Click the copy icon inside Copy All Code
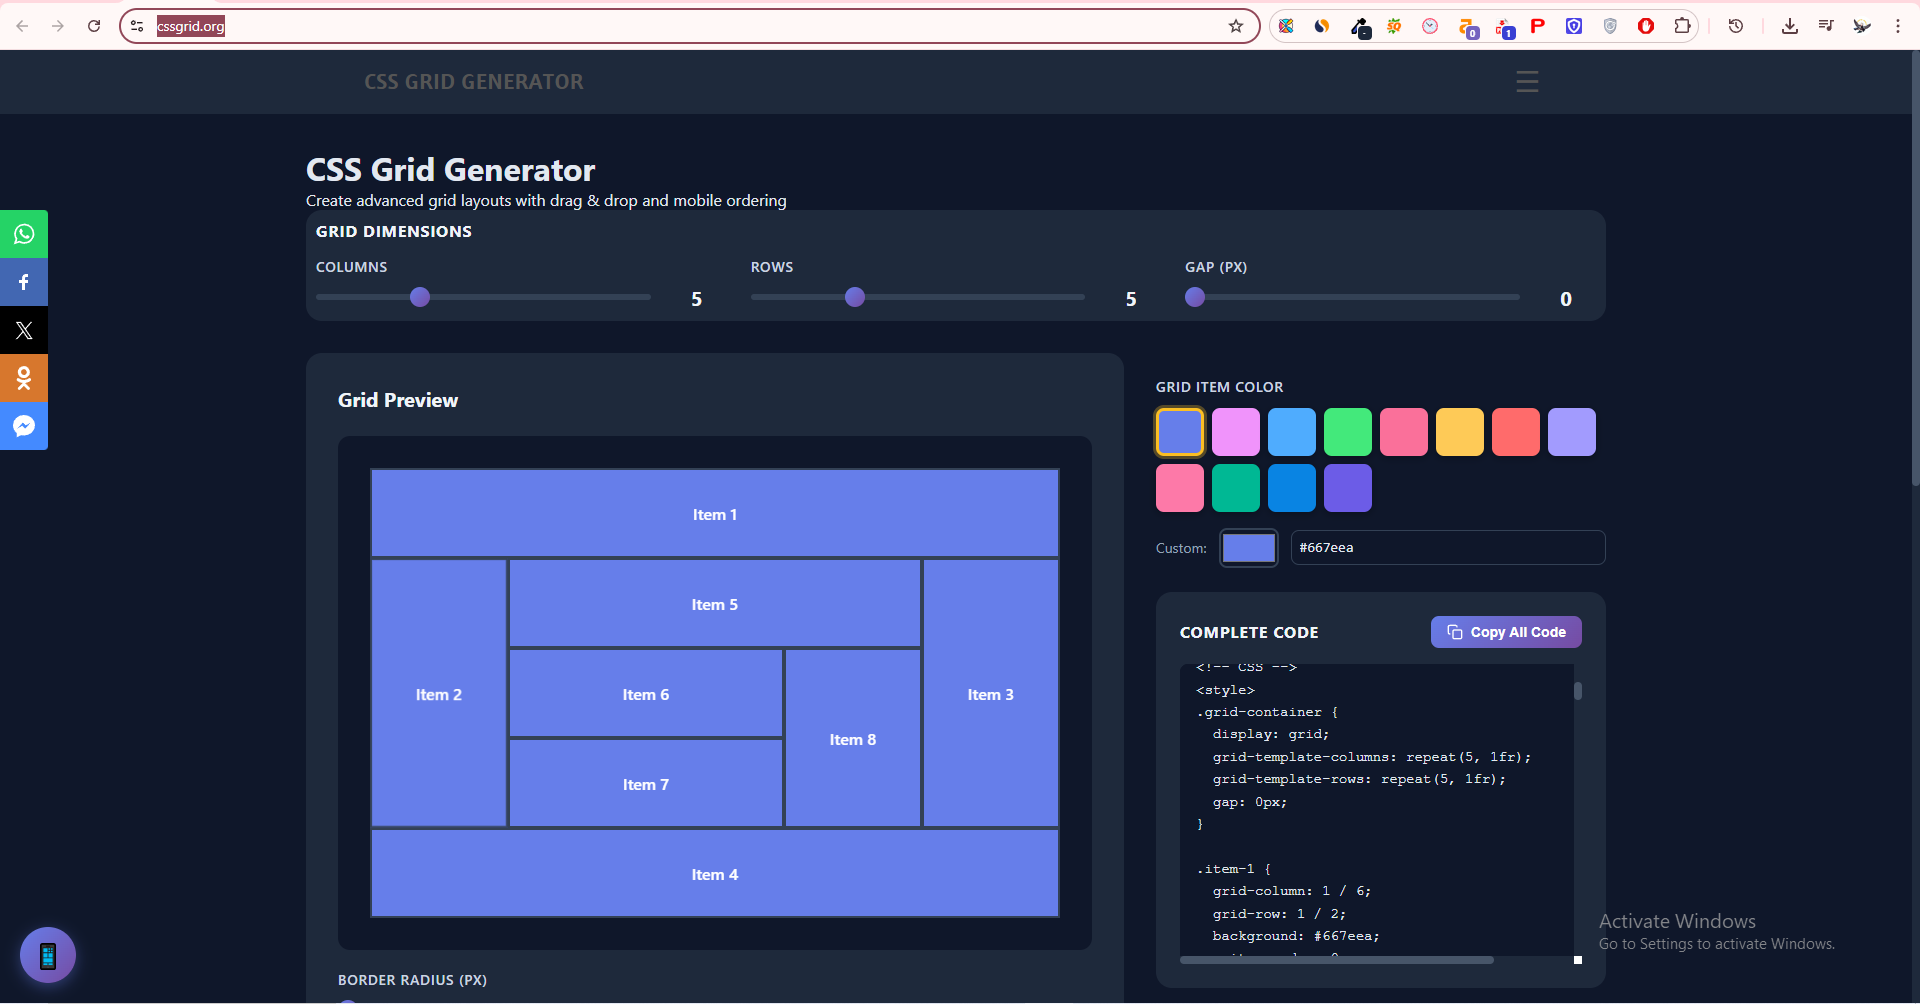 1454,632
